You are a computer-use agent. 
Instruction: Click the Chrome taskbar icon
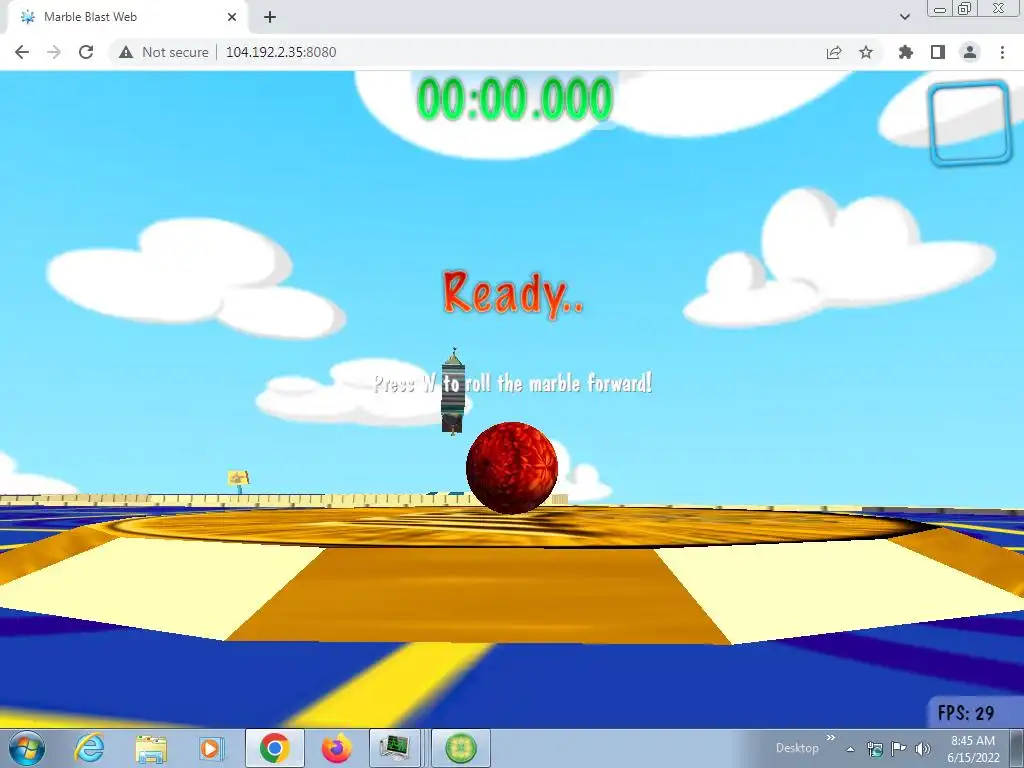[x=274, y=748]
